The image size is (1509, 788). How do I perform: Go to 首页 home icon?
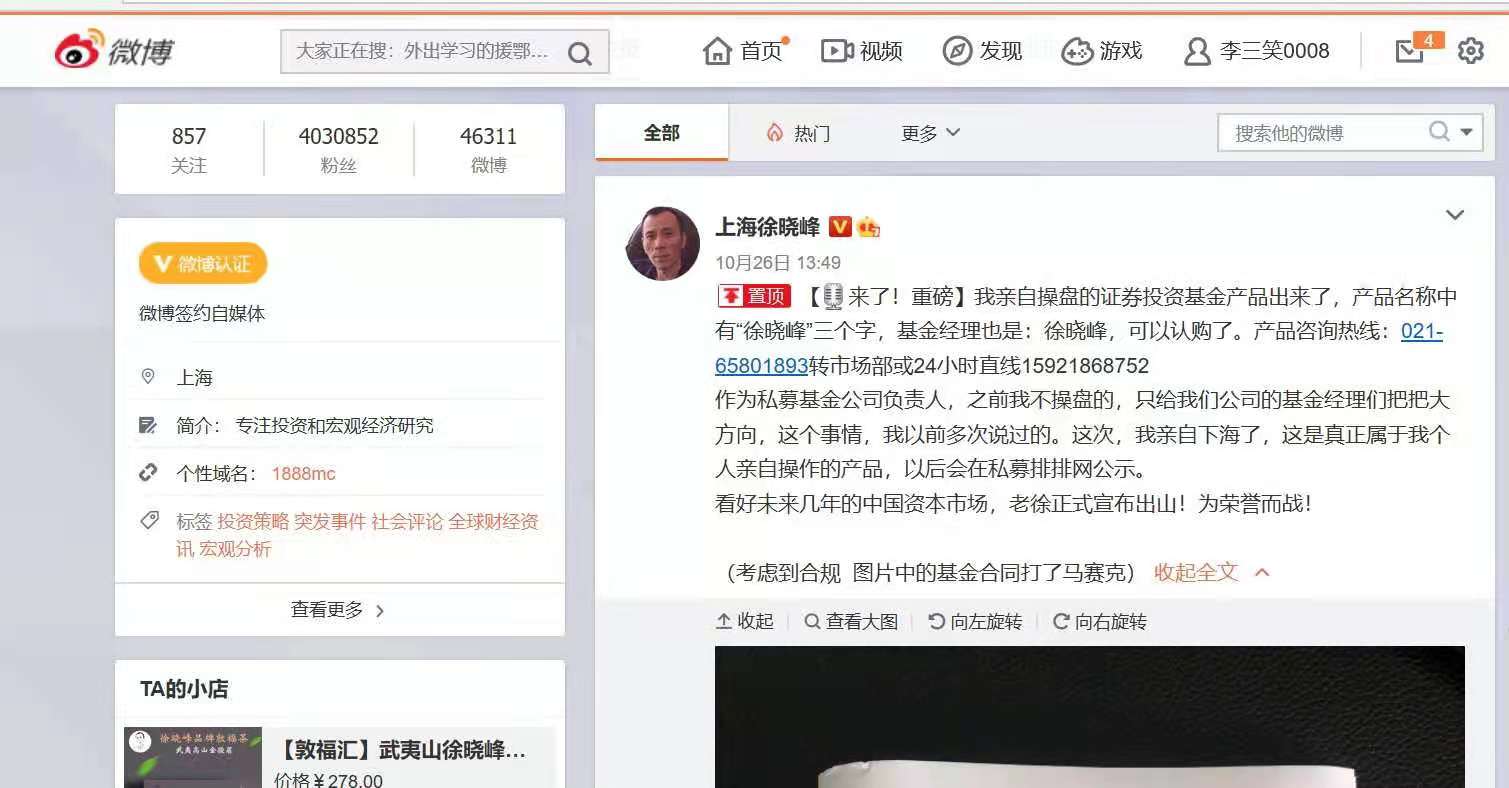[718, 51]
